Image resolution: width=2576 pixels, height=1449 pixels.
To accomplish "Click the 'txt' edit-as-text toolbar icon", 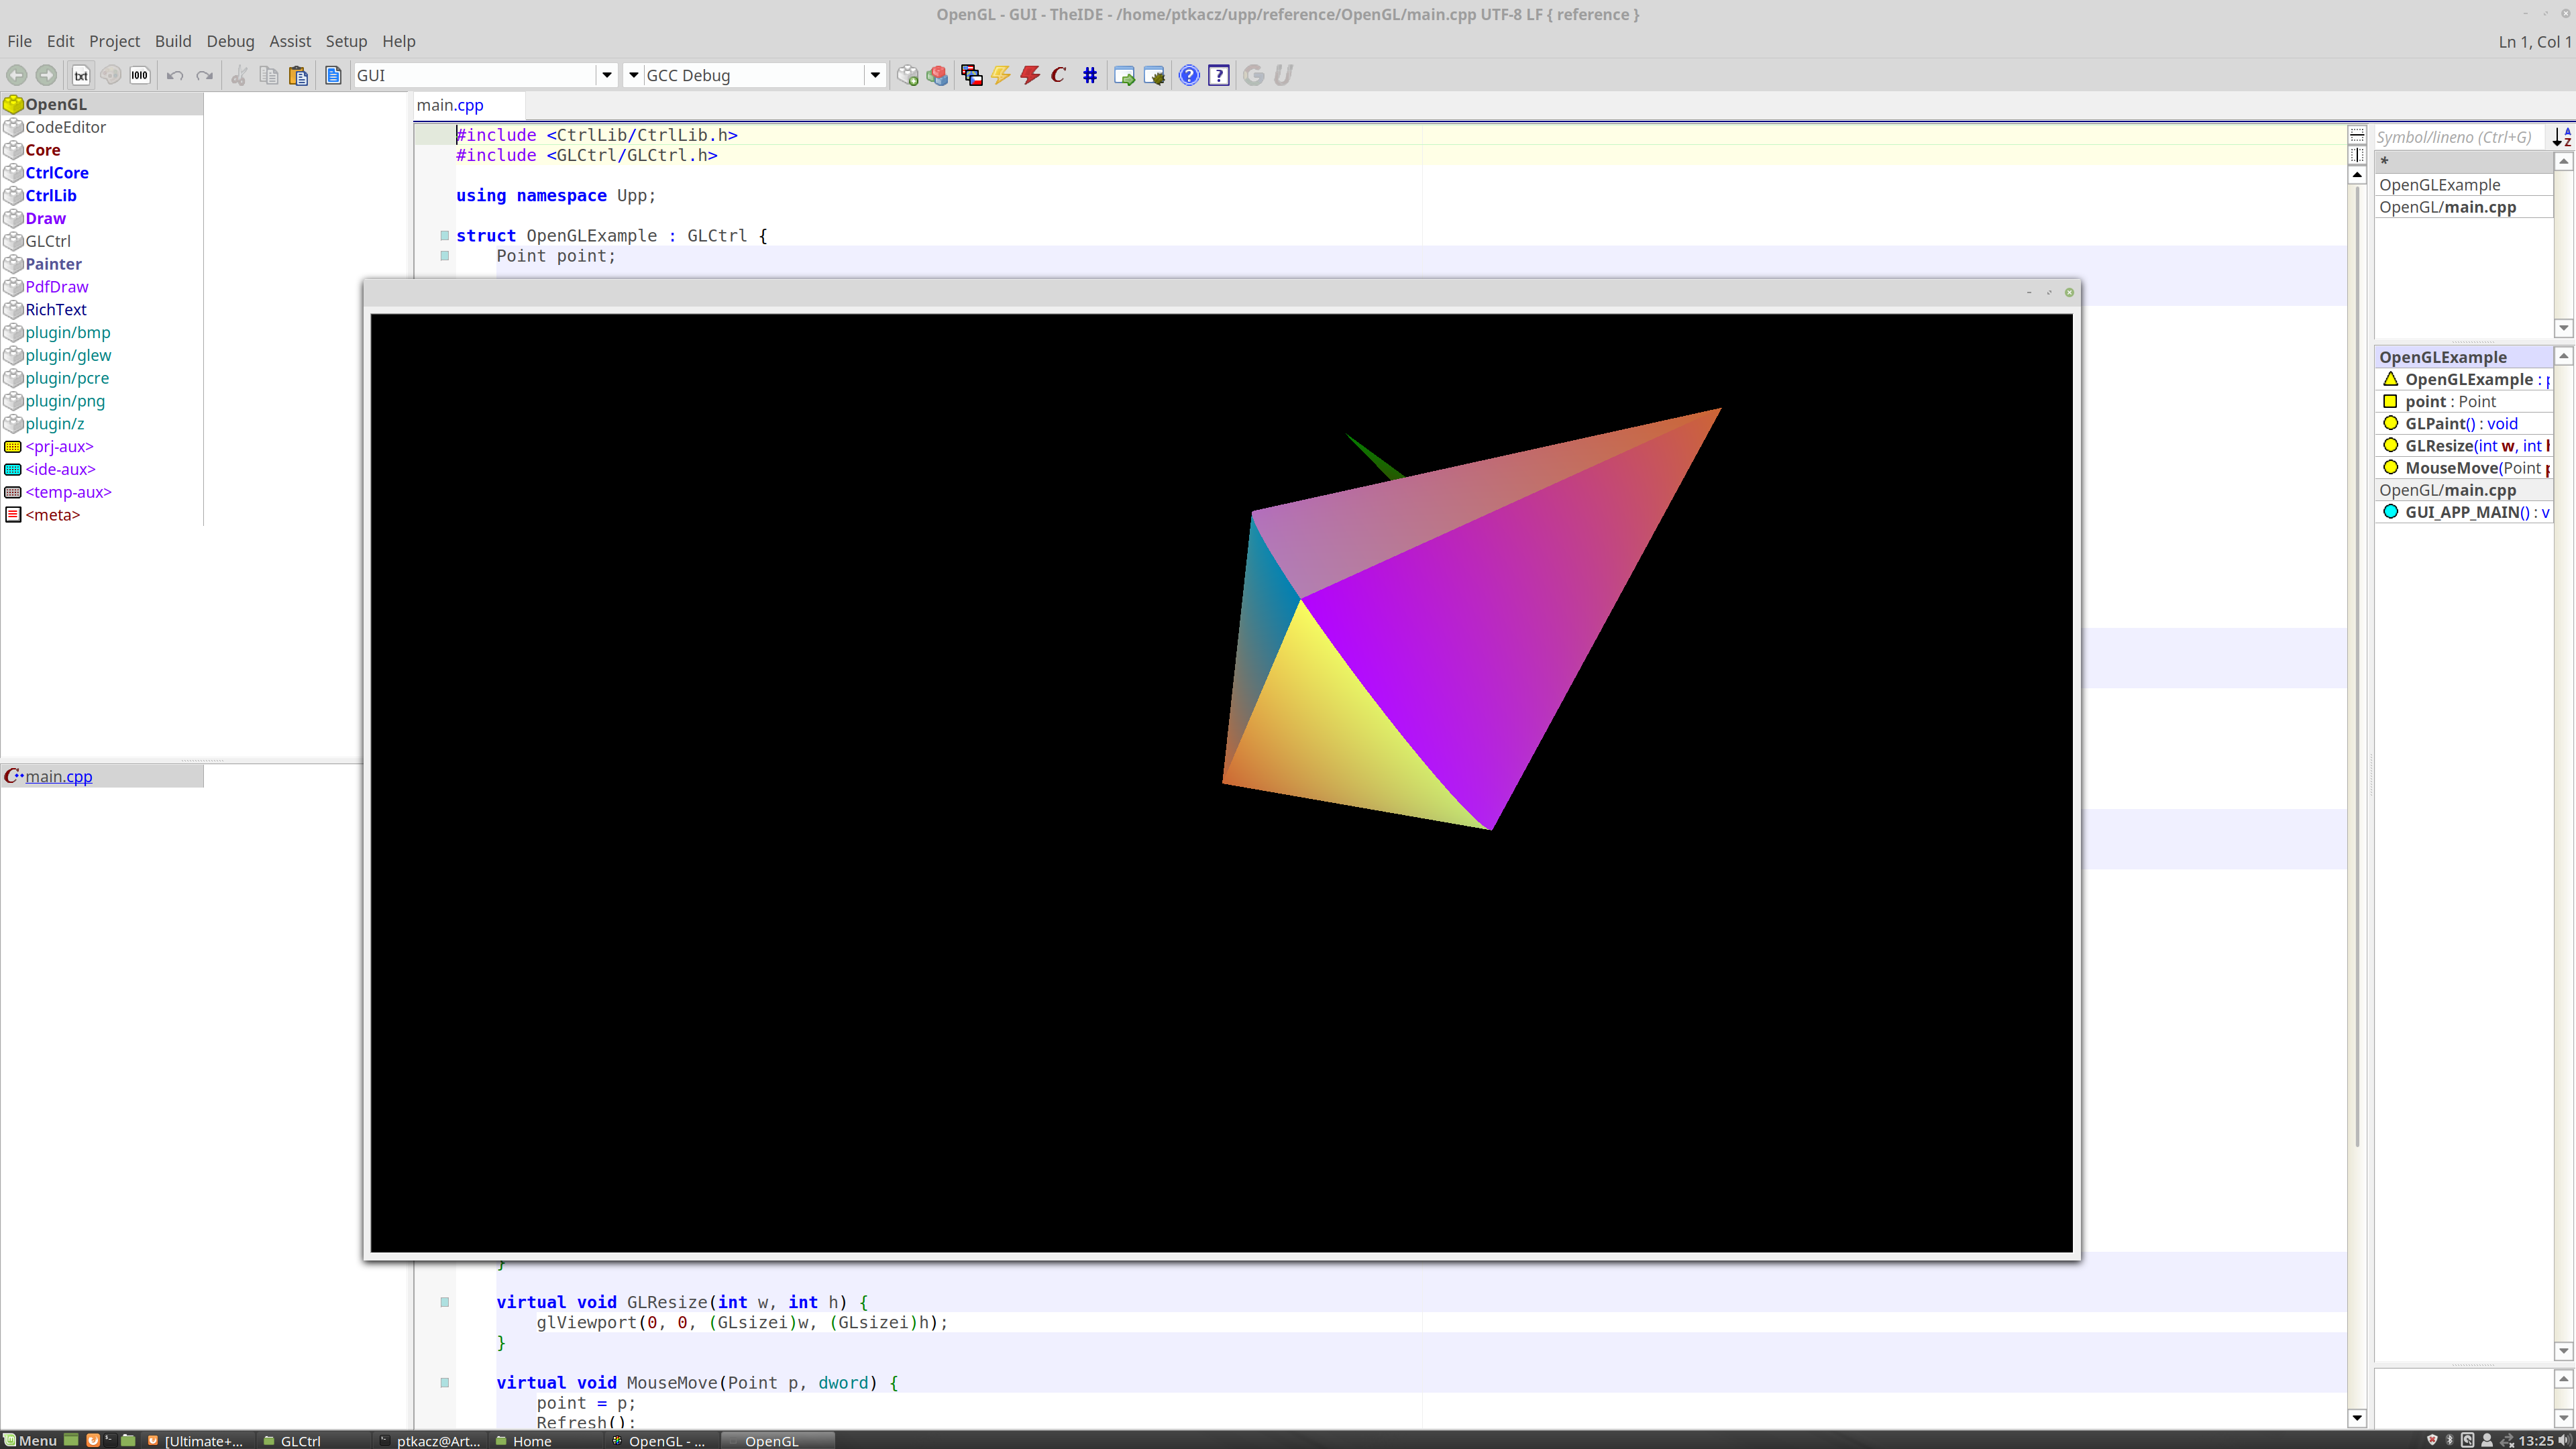I will point(81,75).
